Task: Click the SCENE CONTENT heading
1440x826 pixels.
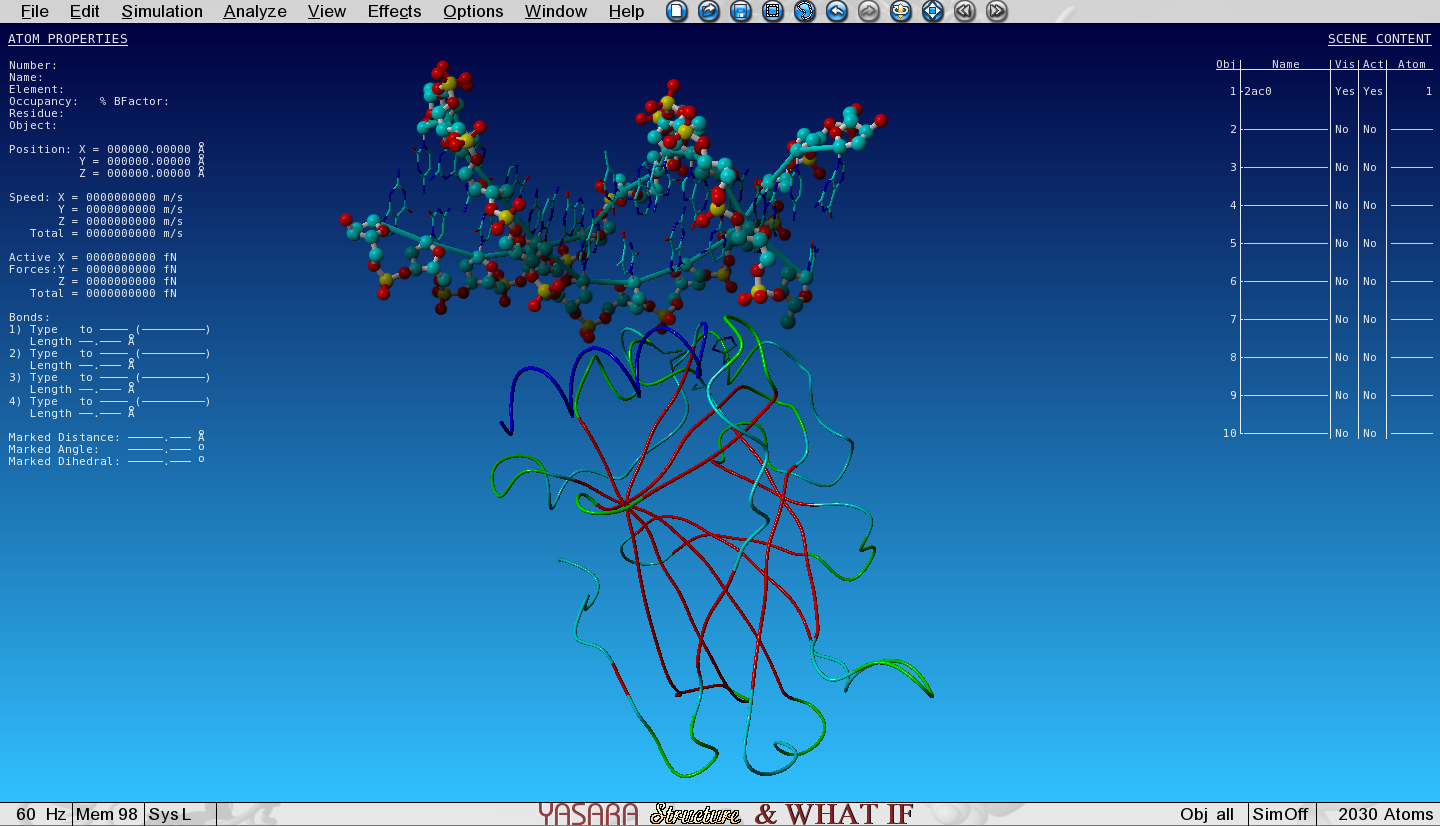Action: pyautogui.click(x=1380, y=39)
